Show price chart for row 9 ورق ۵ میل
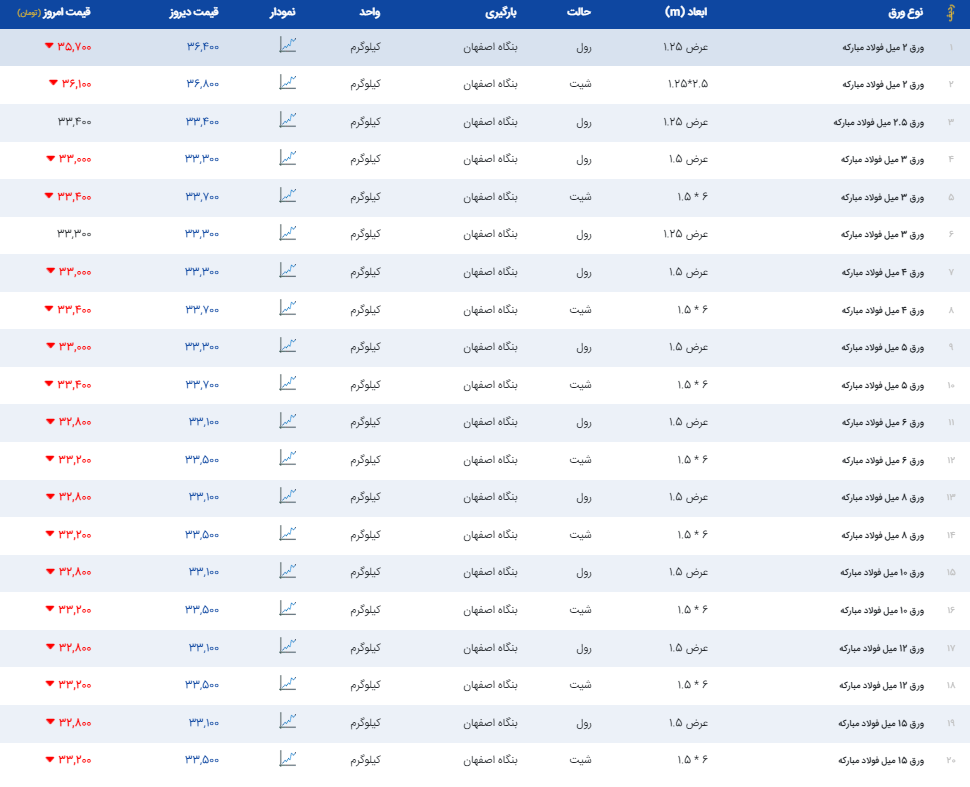The width and height of the screenshot is (970, 787). pyautogui.click(x=287, y=345)
